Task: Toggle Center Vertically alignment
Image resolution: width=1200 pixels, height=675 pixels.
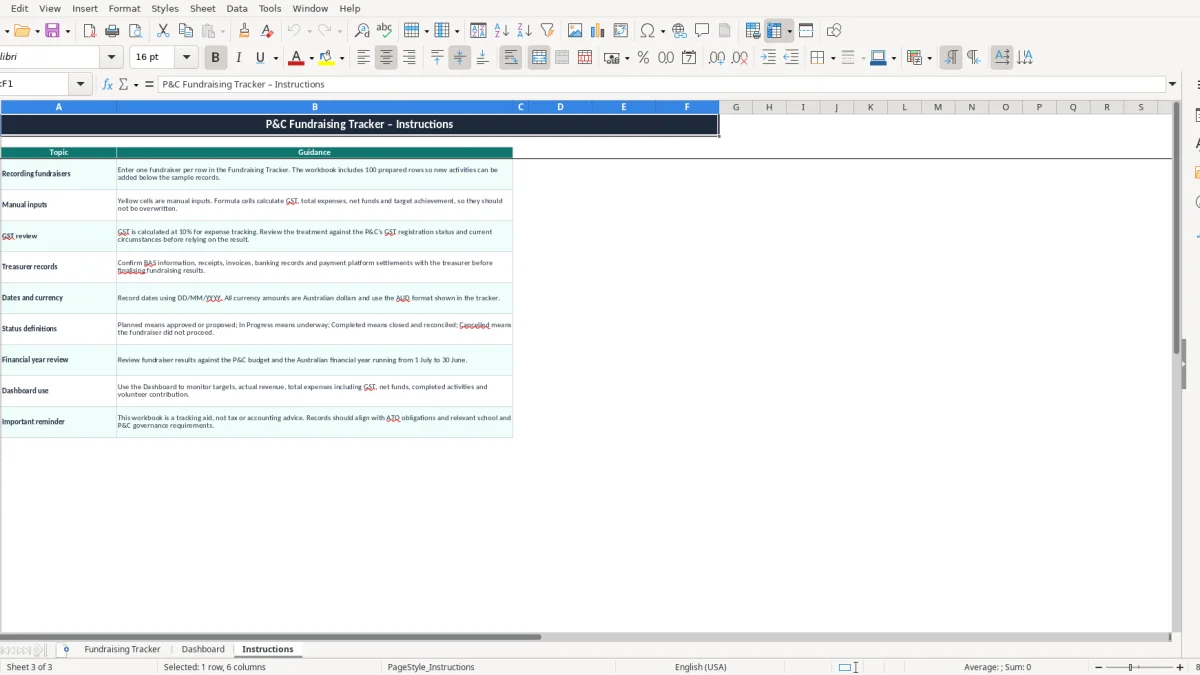Action: tap(459, 58)
